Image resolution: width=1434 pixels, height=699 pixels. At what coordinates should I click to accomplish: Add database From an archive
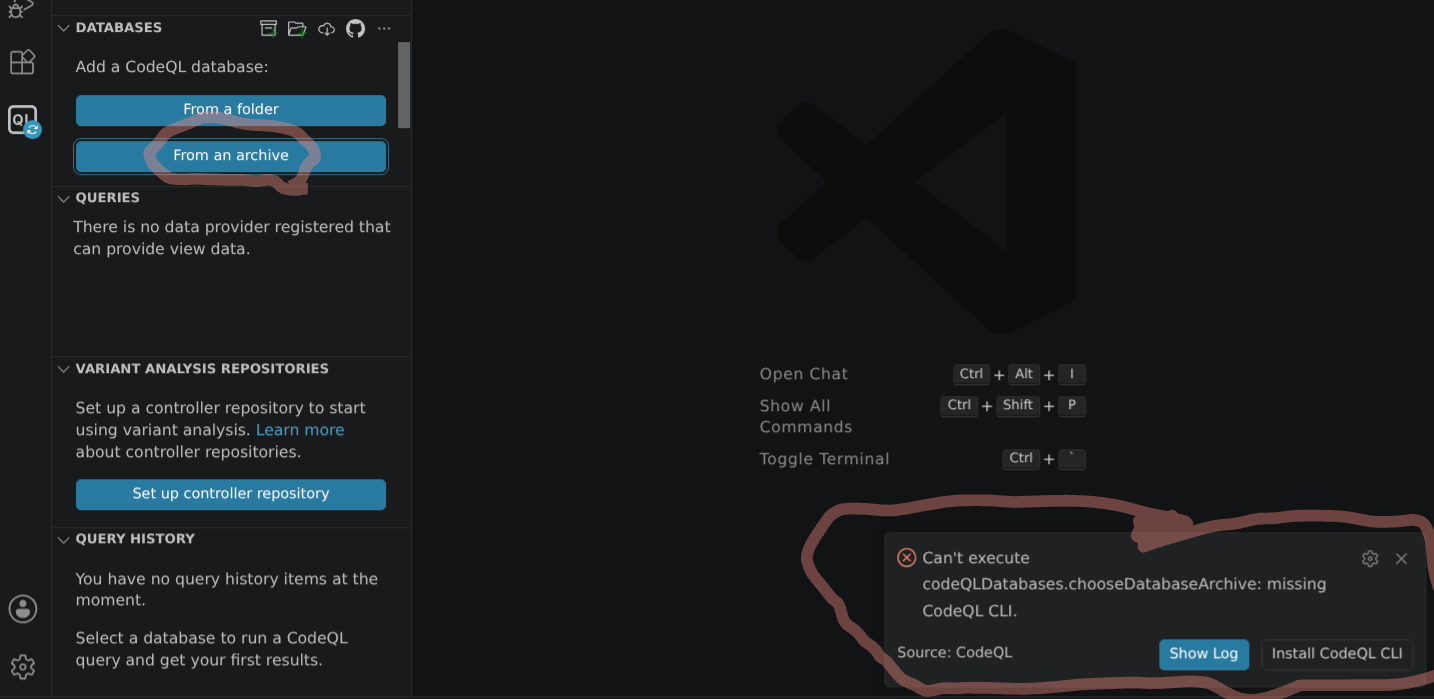click(x=231, y=156)
